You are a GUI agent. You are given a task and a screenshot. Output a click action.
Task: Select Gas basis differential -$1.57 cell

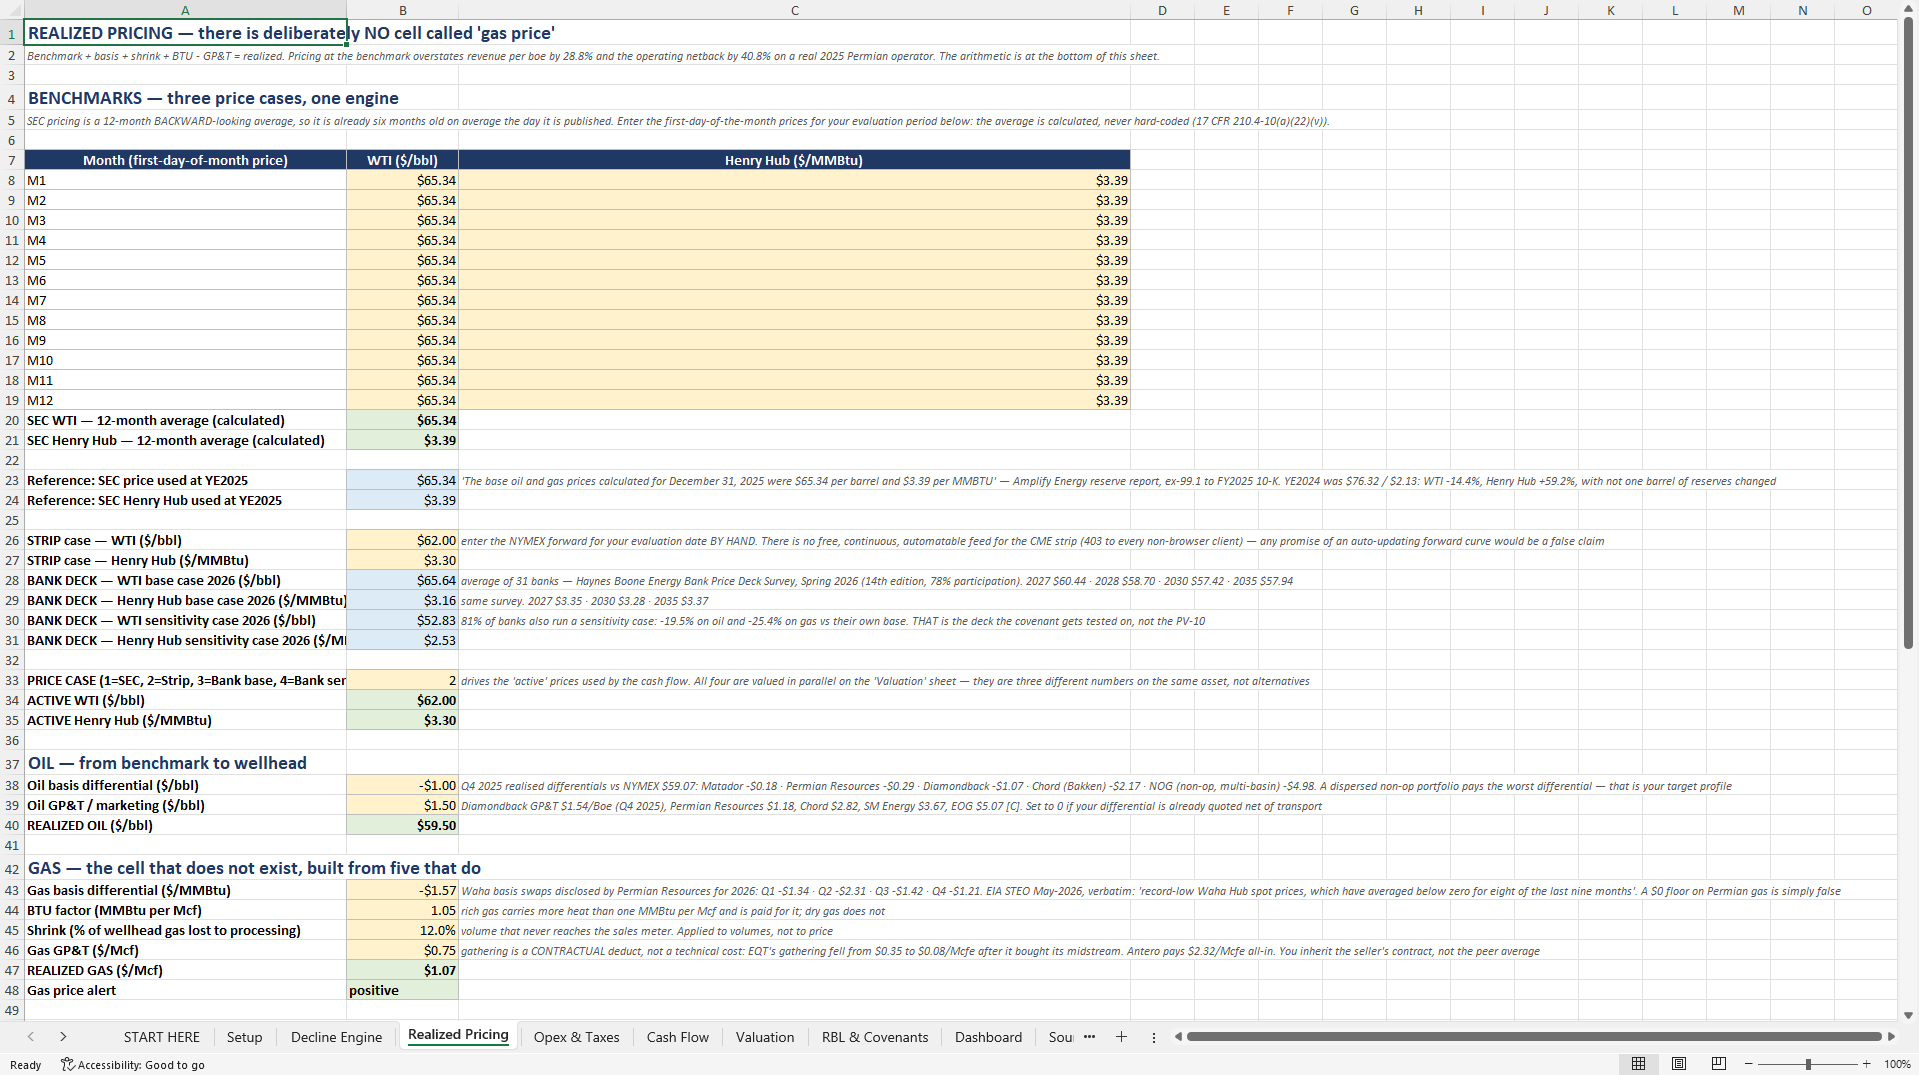[x=402, y=890]
